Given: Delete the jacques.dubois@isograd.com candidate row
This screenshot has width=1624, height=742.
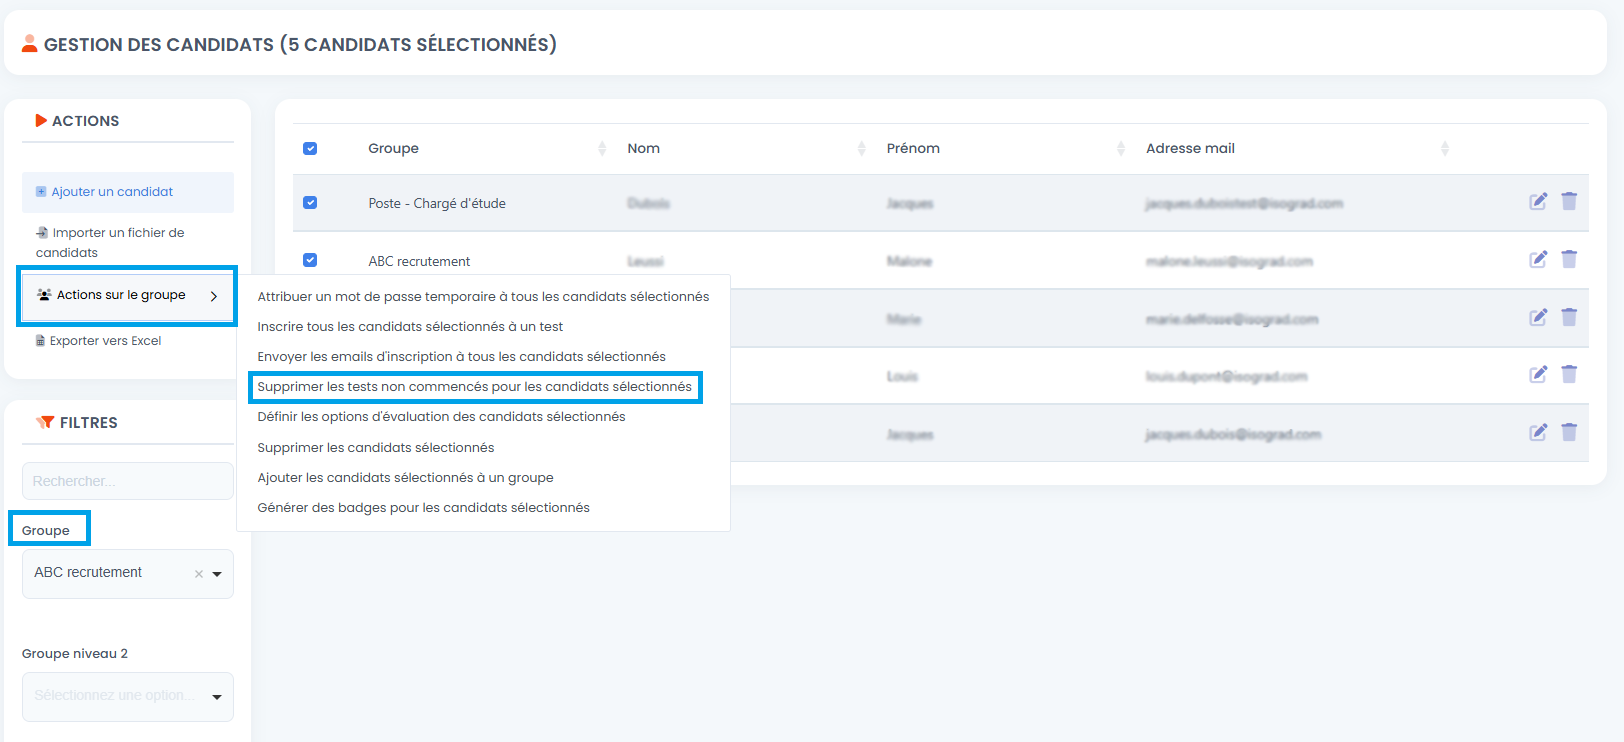Looking at the screenshot, I should (1569, 432).
